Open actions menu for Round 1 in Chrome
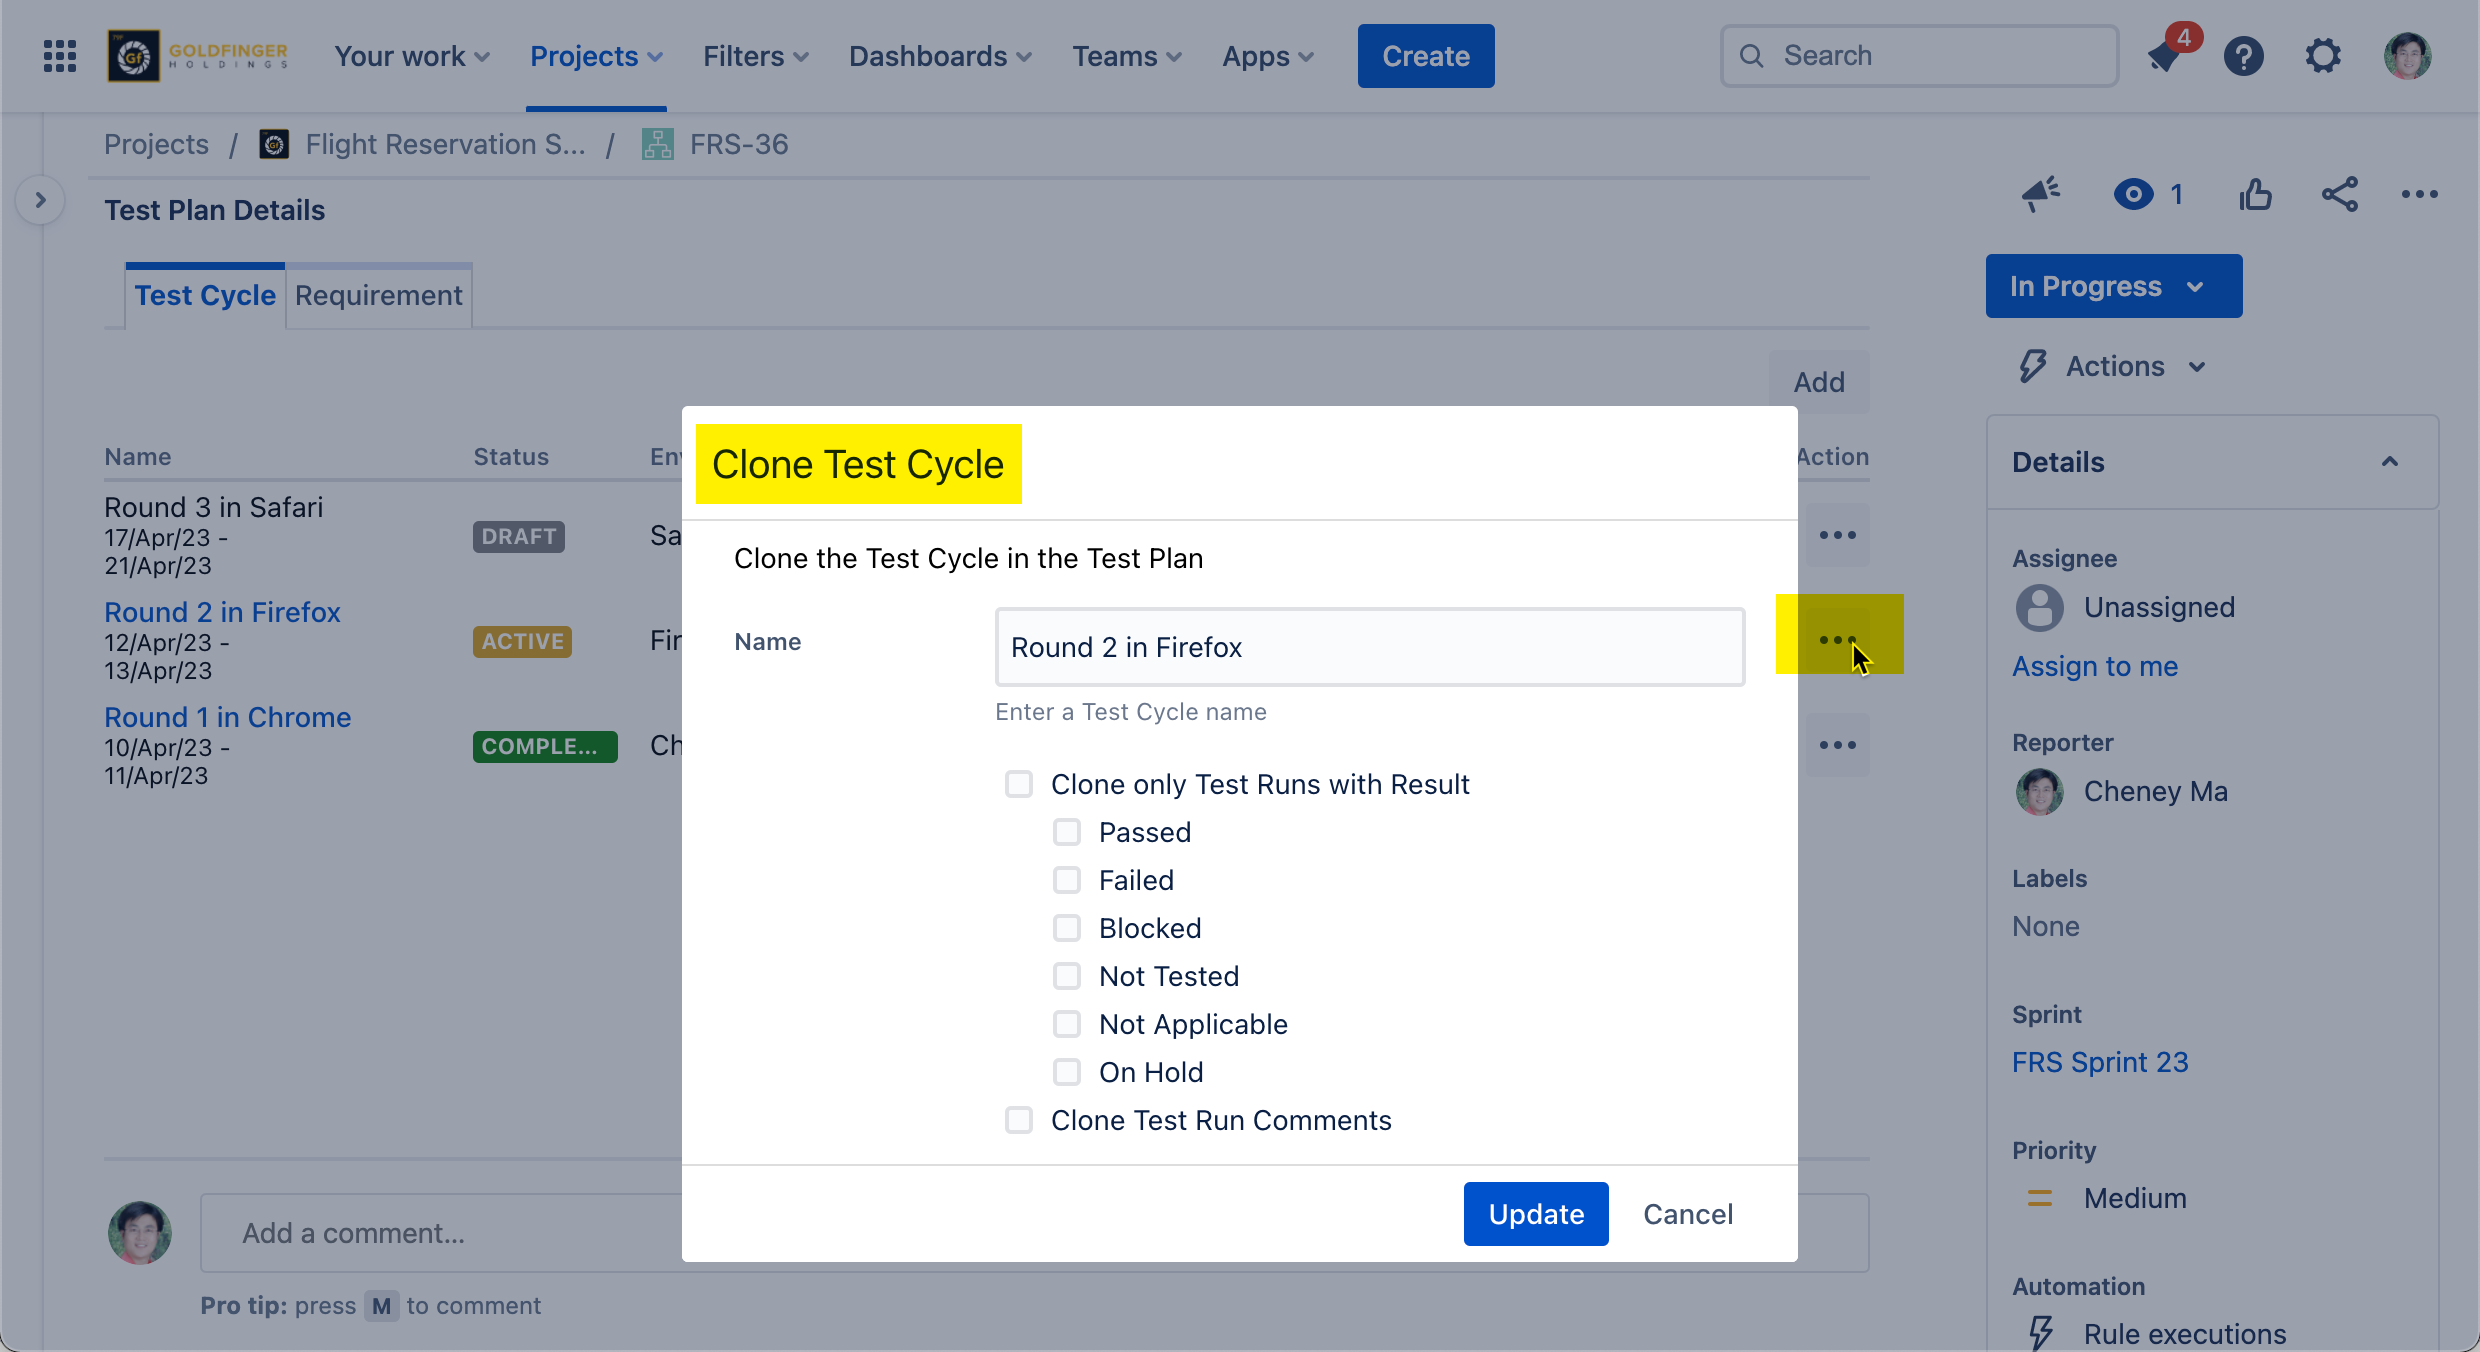Viewport: 2480px width, 1352px height. [x=1837, y=745]
